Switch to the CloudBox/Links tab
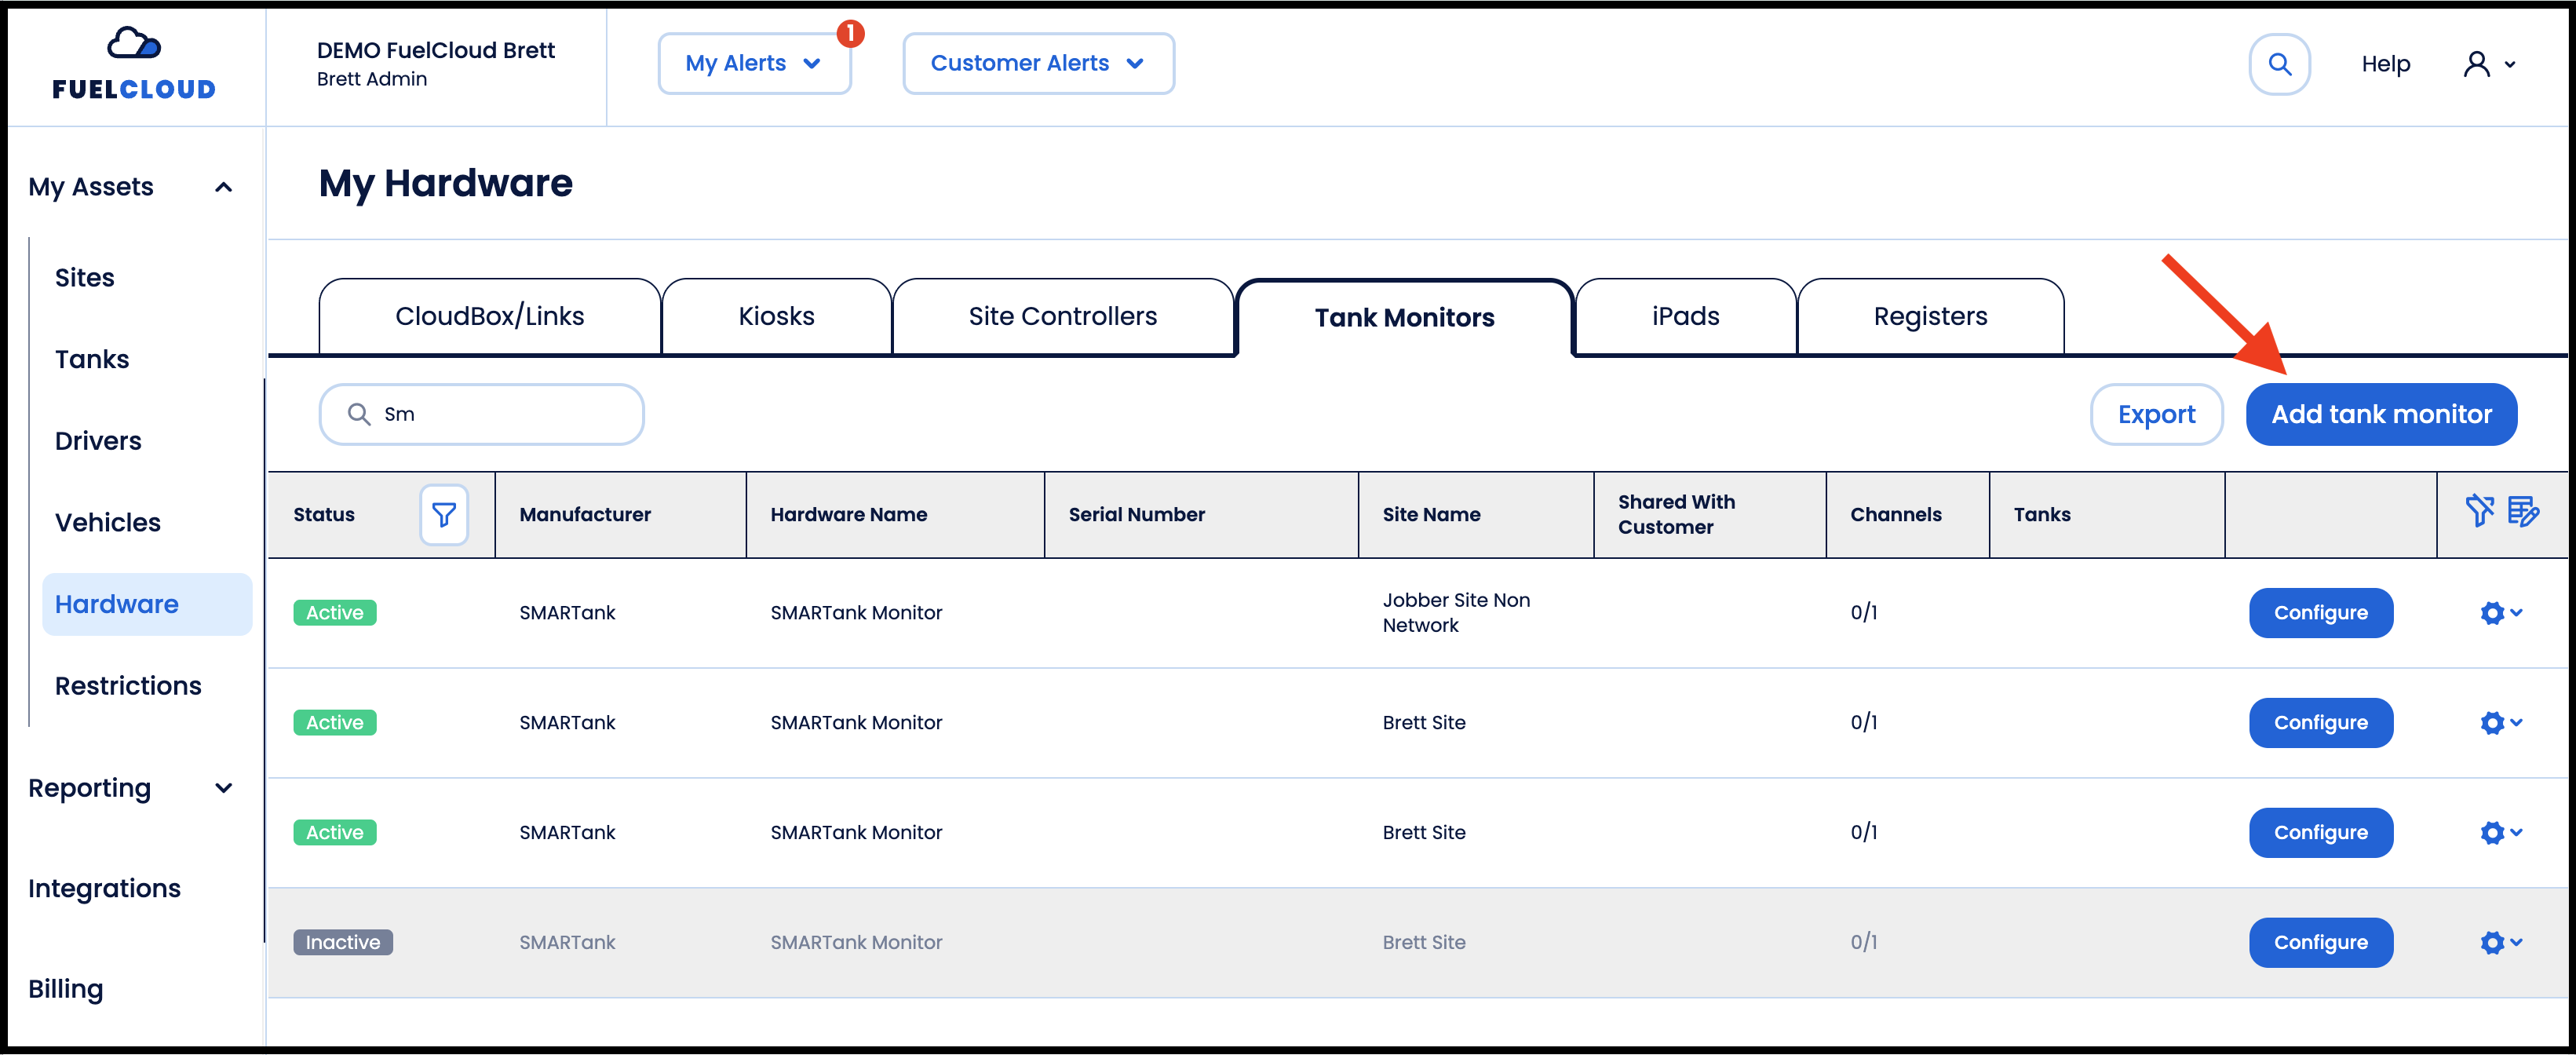The image size is (2576, 1055). point(489,316)
